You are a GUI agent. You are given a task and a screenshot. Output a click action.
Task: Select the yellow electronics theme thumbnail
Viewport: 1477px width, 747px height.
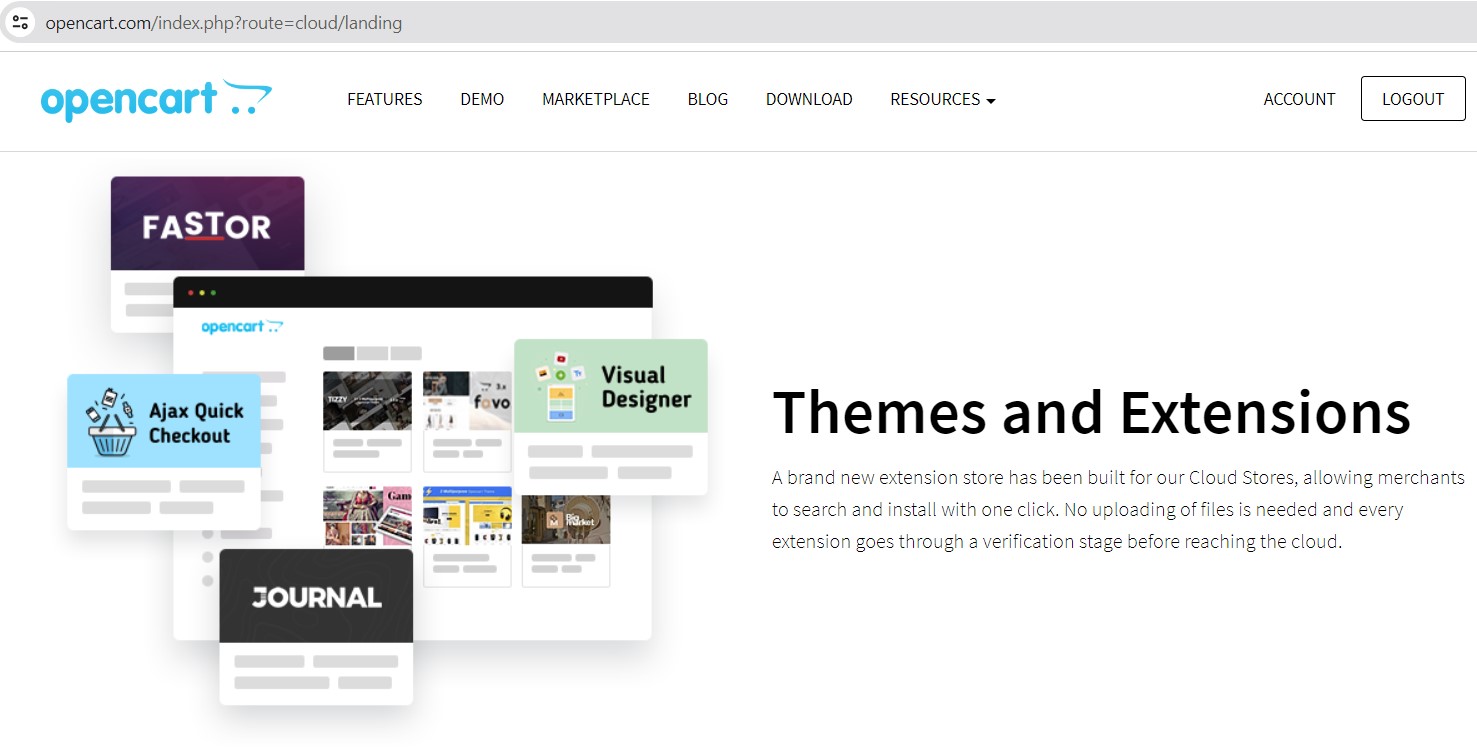(x=467, y=516)
